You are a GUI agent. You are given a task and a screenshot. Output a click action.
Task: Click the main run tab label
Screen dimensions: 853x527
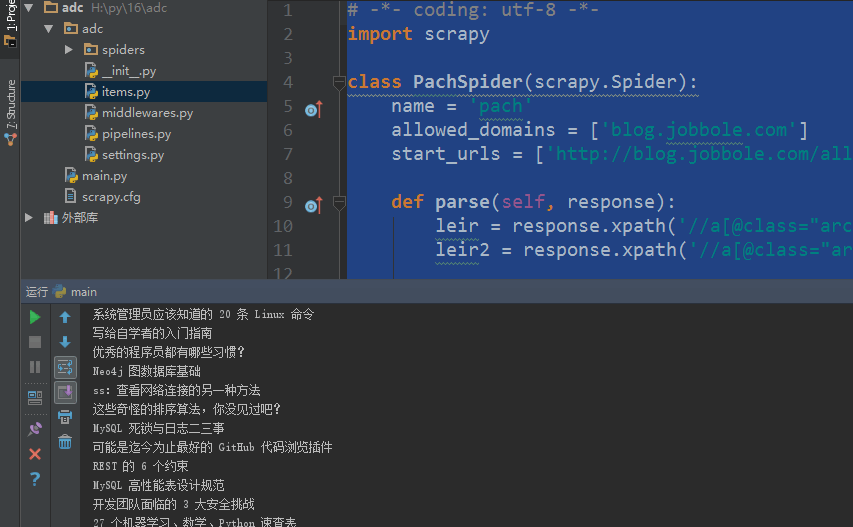click(83, 292)
